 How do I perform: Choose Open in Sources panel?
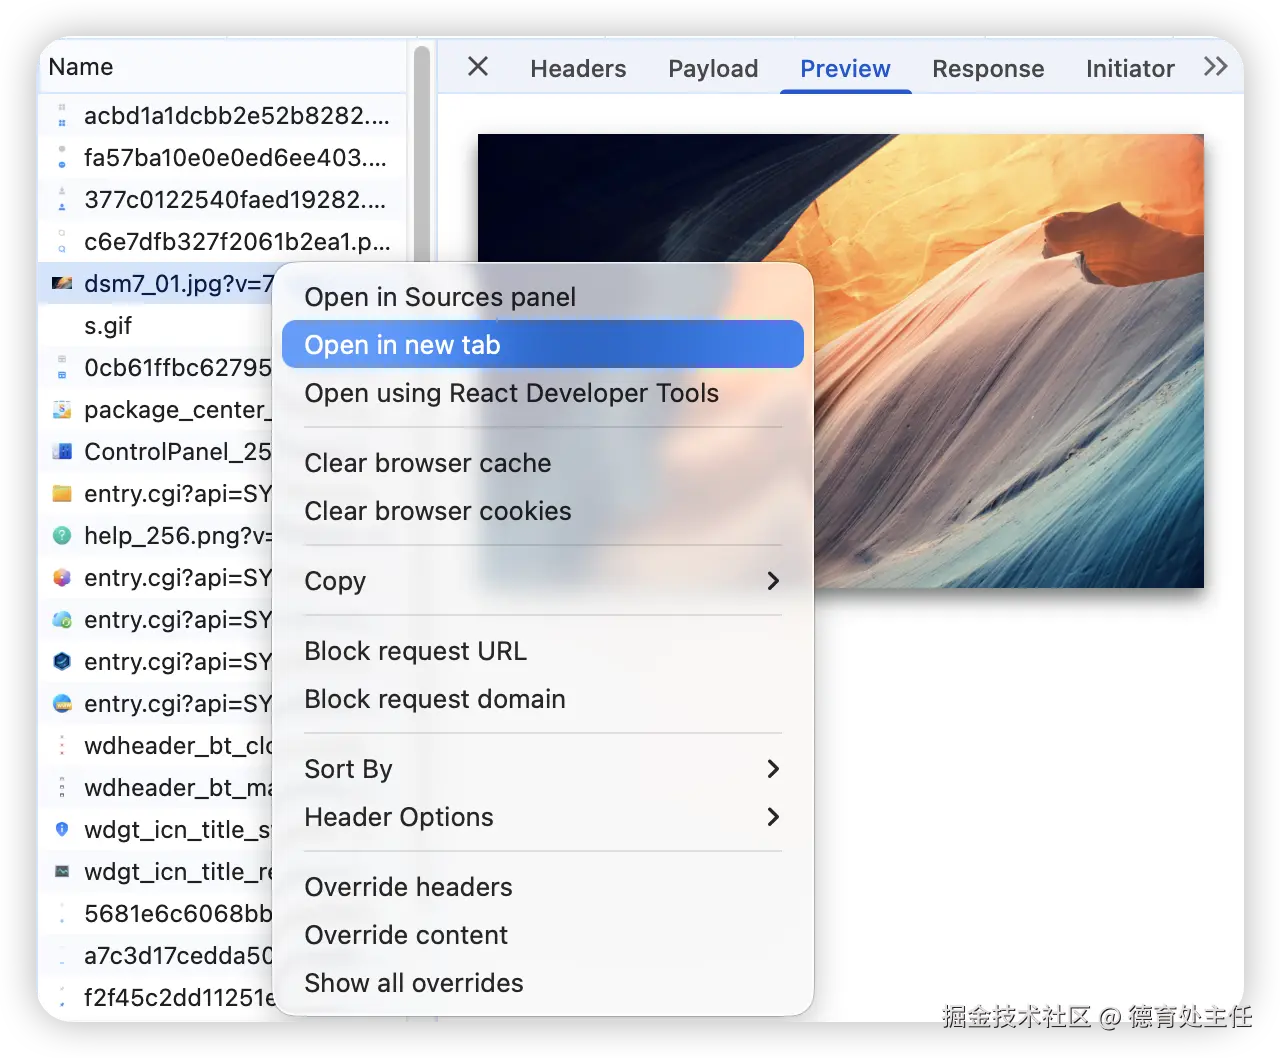[x=543, y=297]
